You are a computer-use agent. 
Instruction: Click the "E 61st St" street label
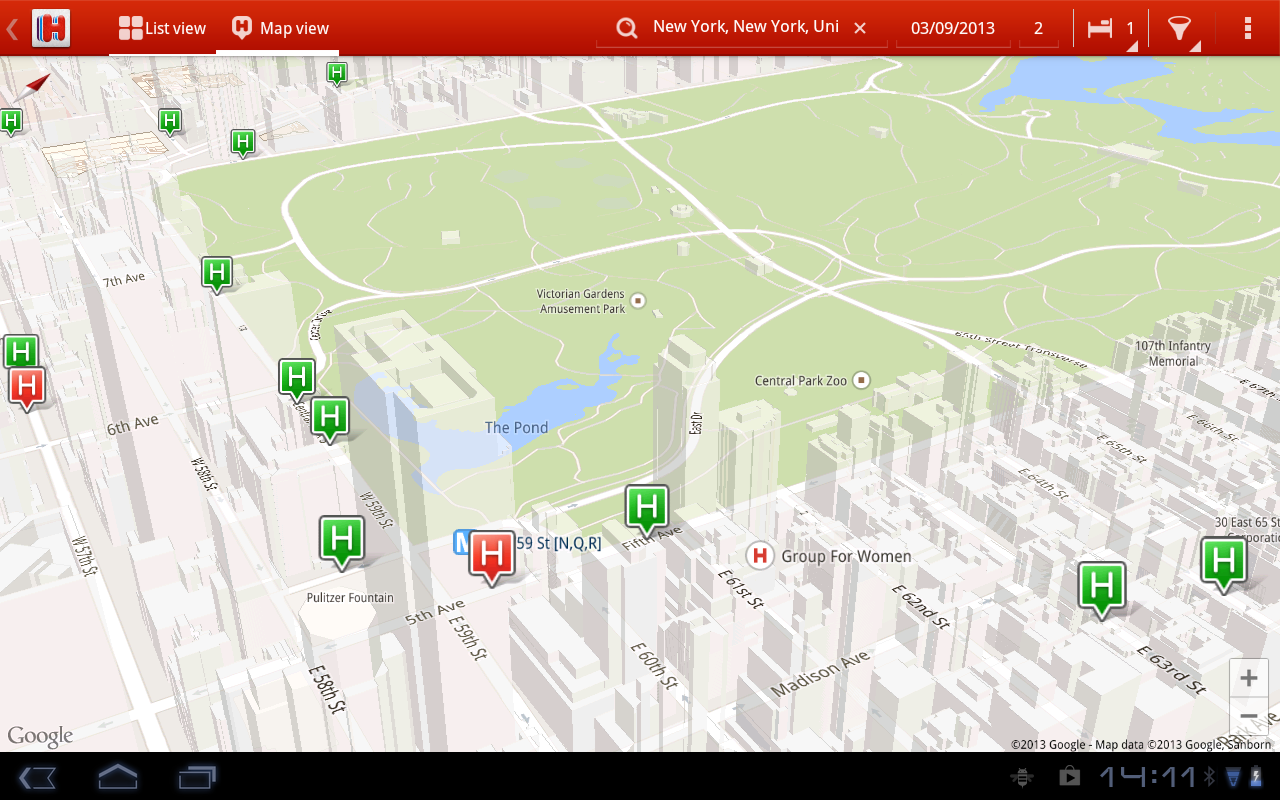pos(740,589)
